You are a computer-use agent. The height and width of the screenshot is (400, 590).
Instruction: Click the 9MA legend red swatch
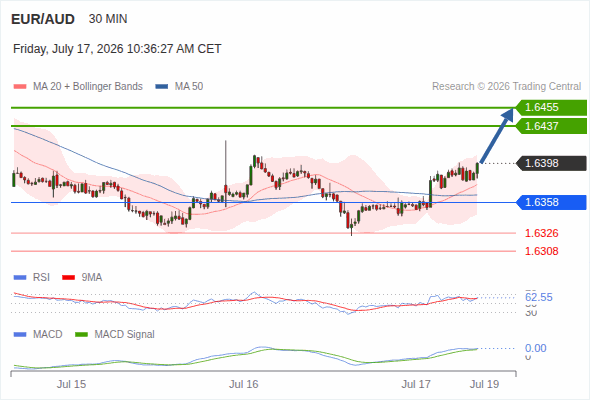point(68,278)
